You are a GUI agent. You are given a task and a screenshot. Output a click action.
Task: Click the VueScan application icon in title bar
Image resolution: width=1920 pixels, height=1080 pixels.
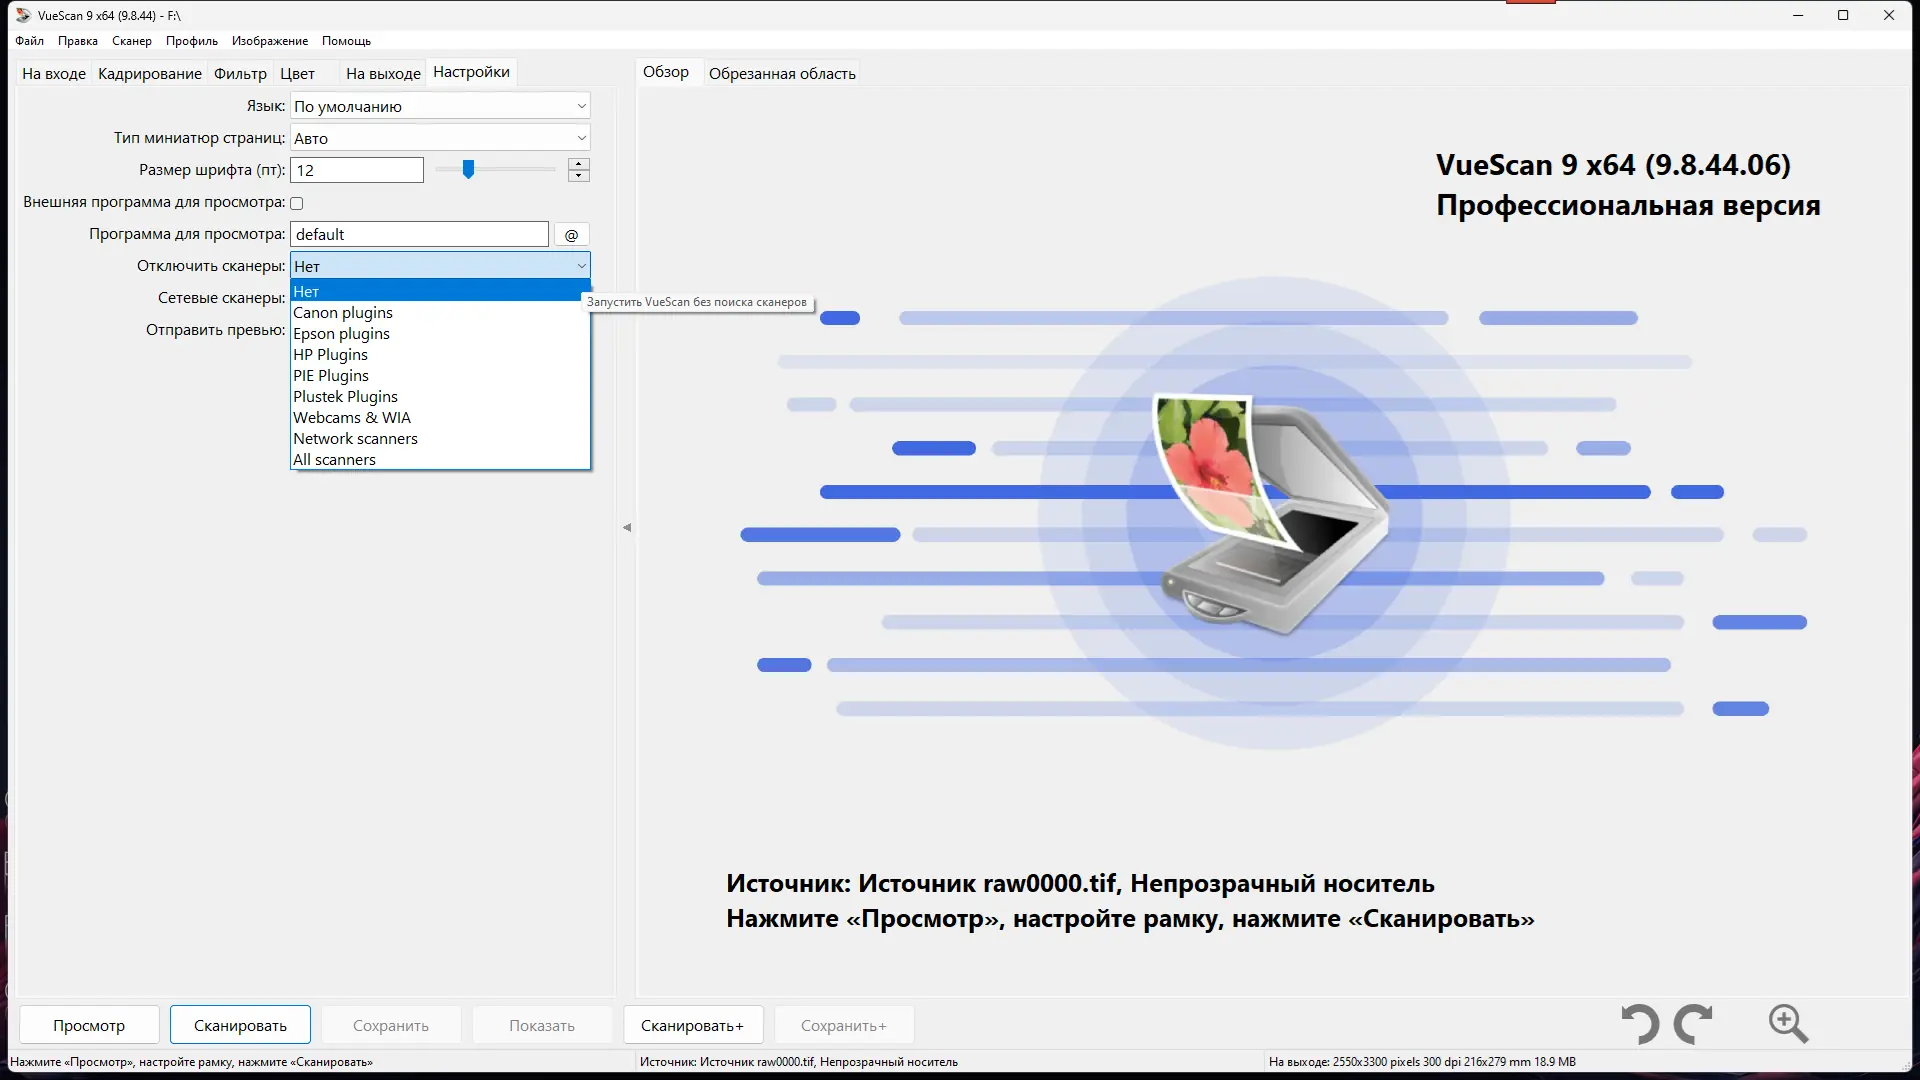click(x=21, y=15)
